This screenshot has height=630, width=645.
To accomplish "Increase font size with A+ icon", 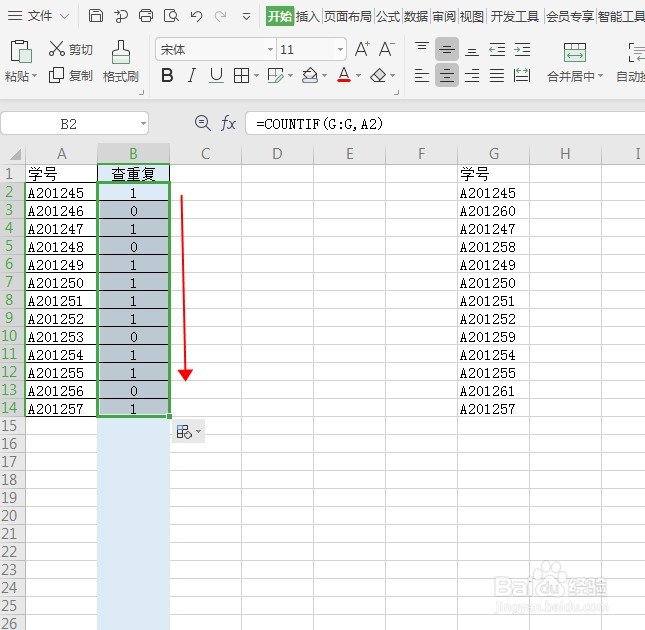I will pyautogui.click(x=362, y=49).
